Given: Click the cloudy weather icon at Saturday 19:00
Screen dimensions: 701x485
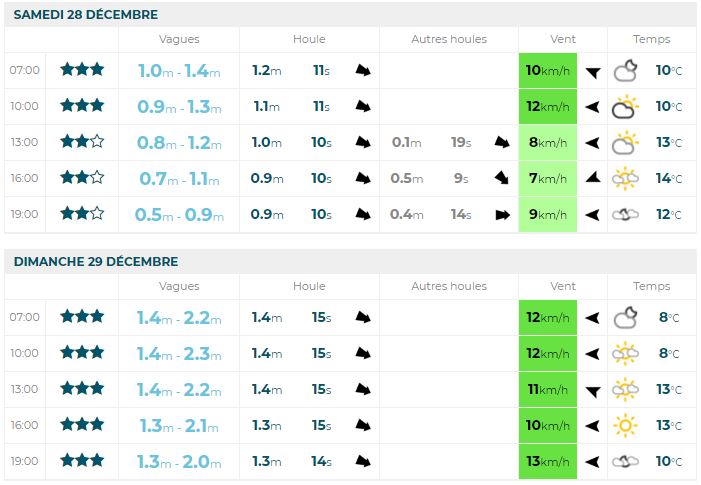Looking at the screenshot, I should coord(626,214).
